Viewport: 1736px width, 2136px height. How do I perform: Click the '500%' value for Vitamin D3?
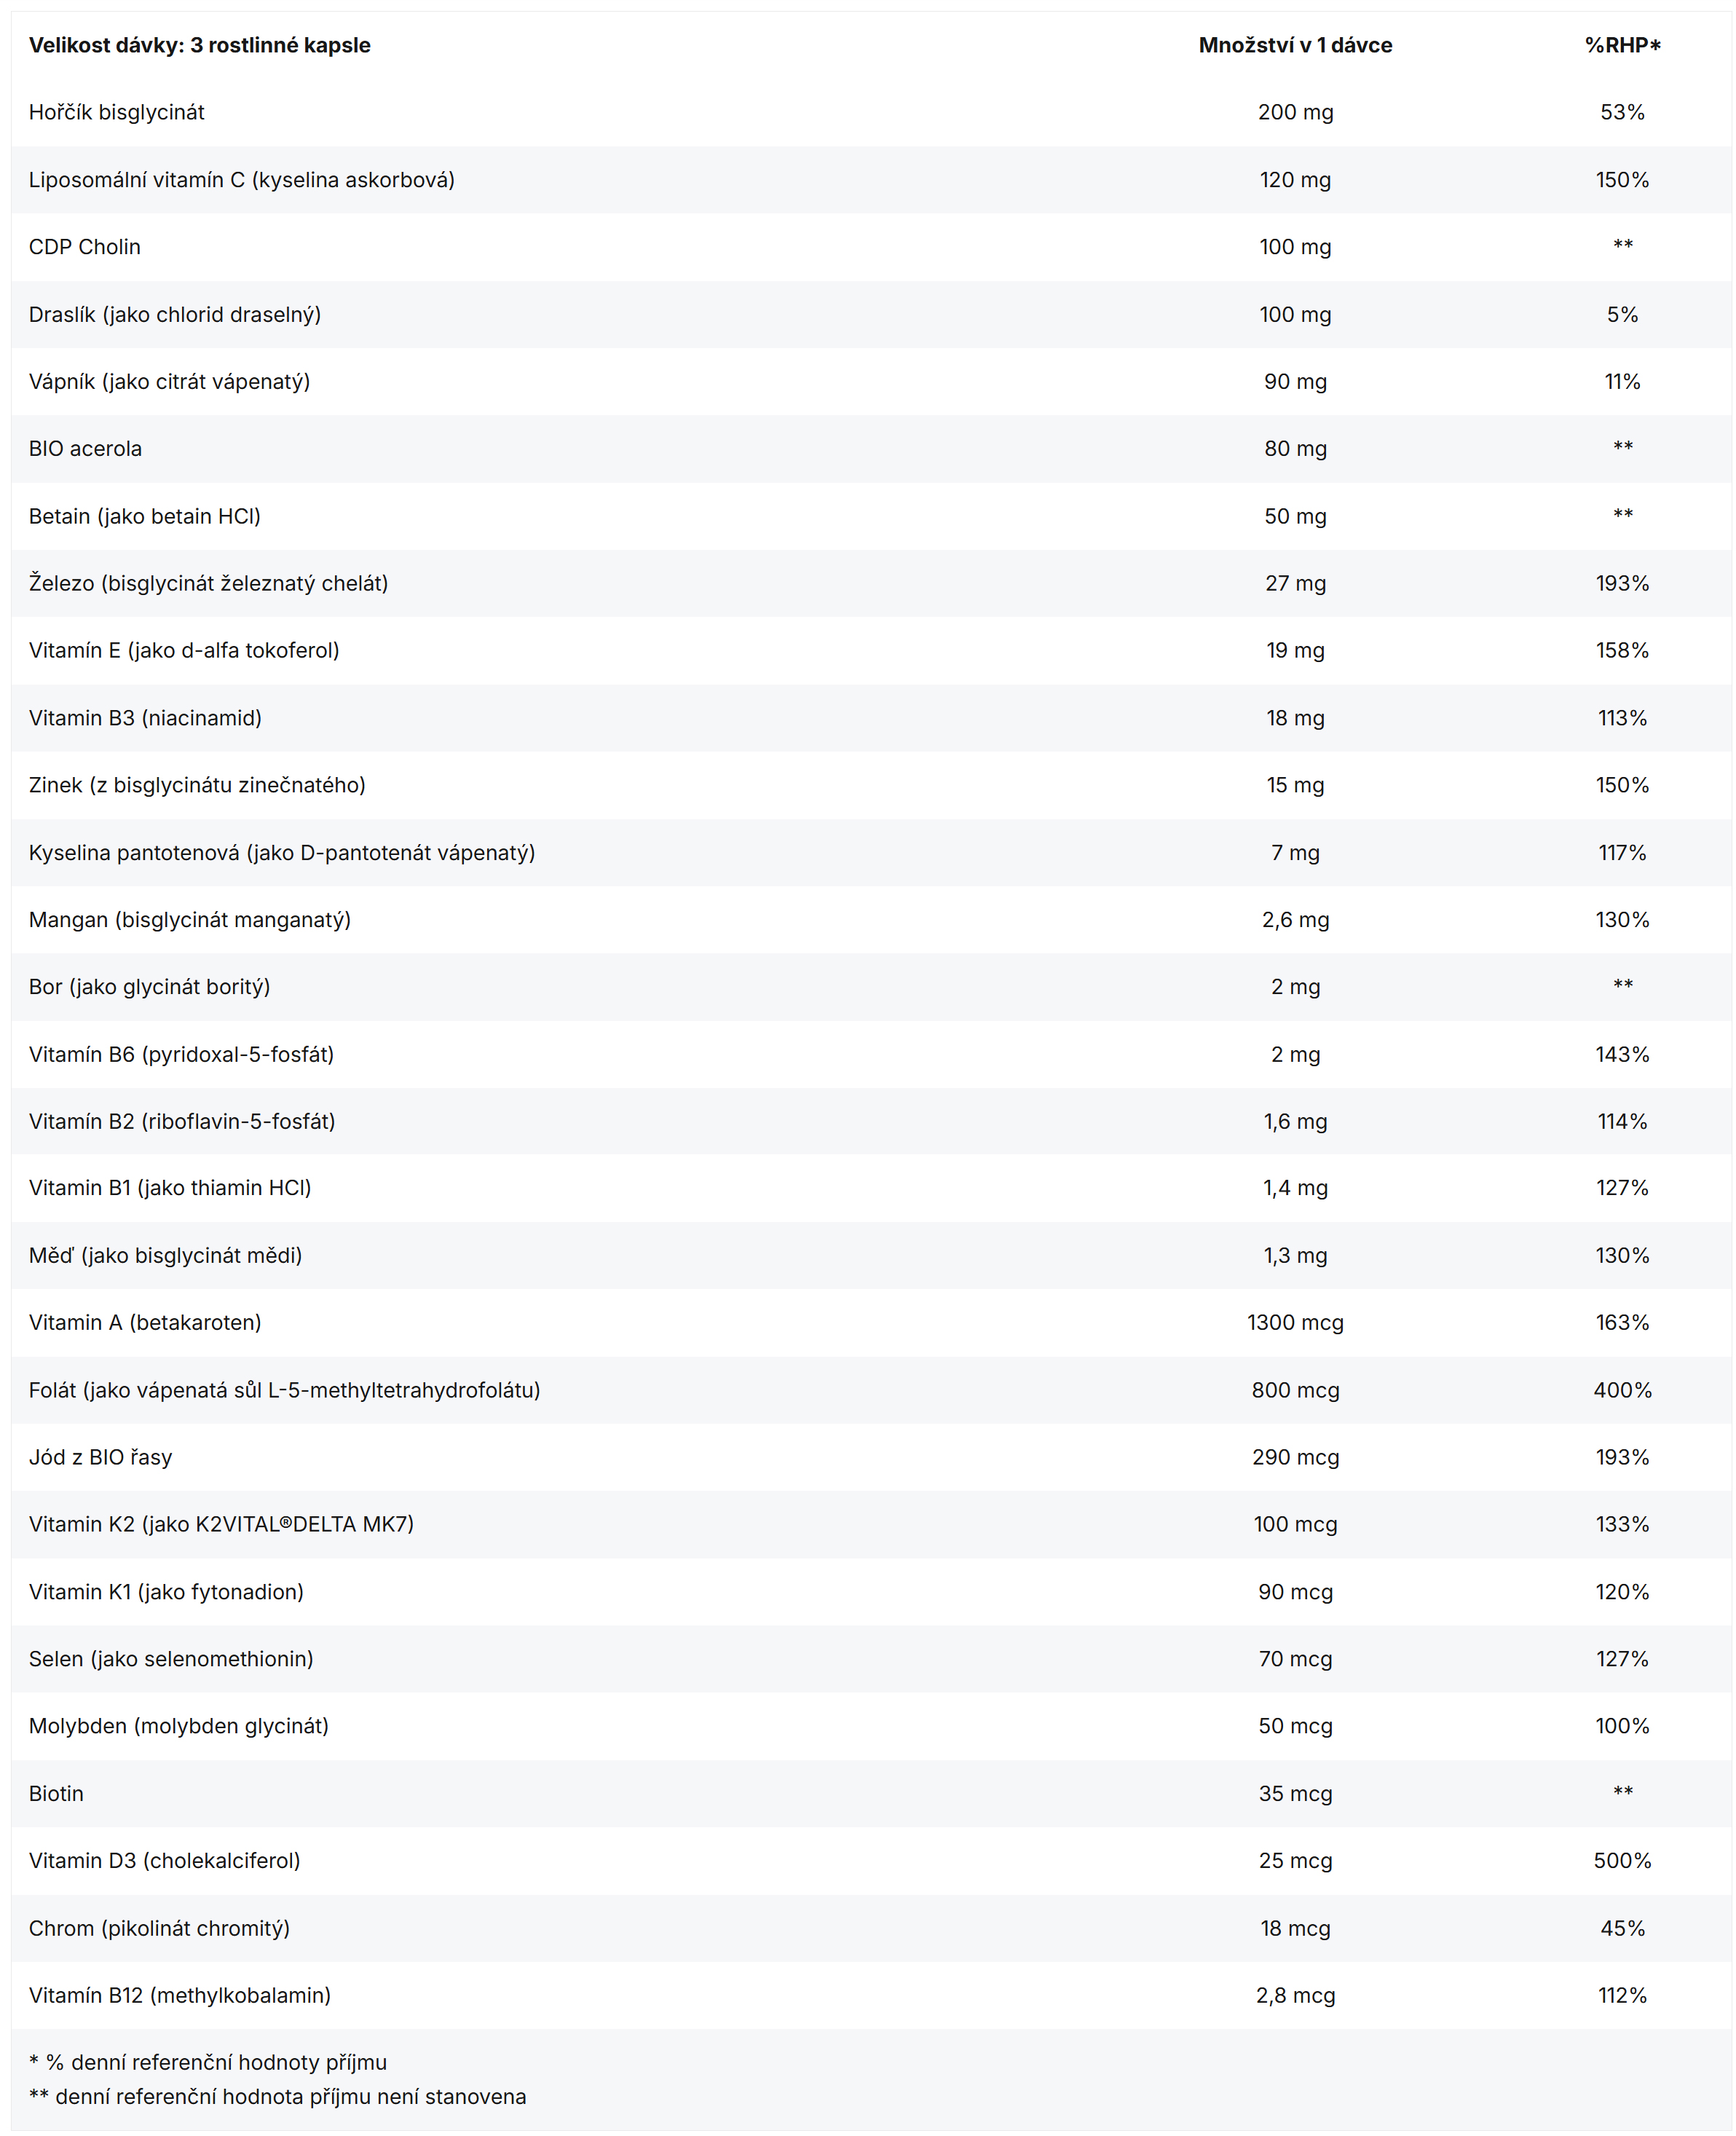click(1621, 1861)
